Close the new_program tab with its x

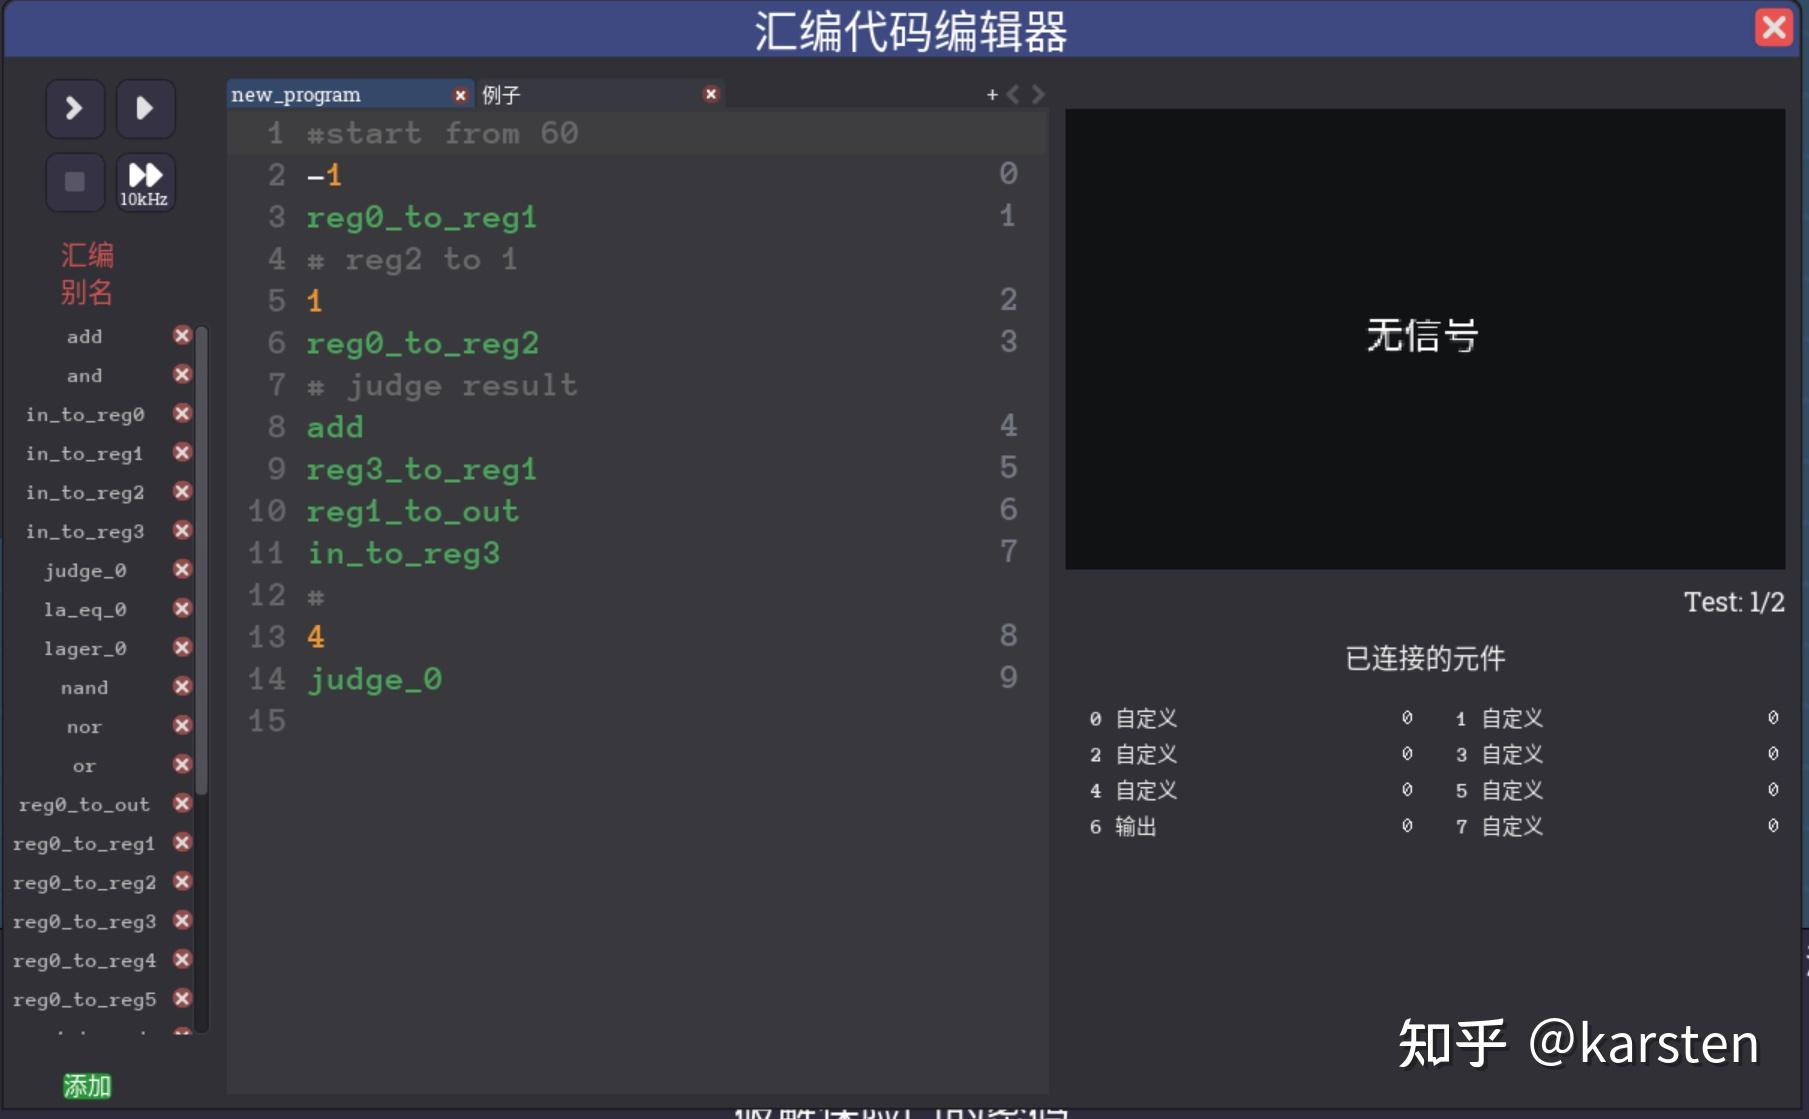coord(460,95)
